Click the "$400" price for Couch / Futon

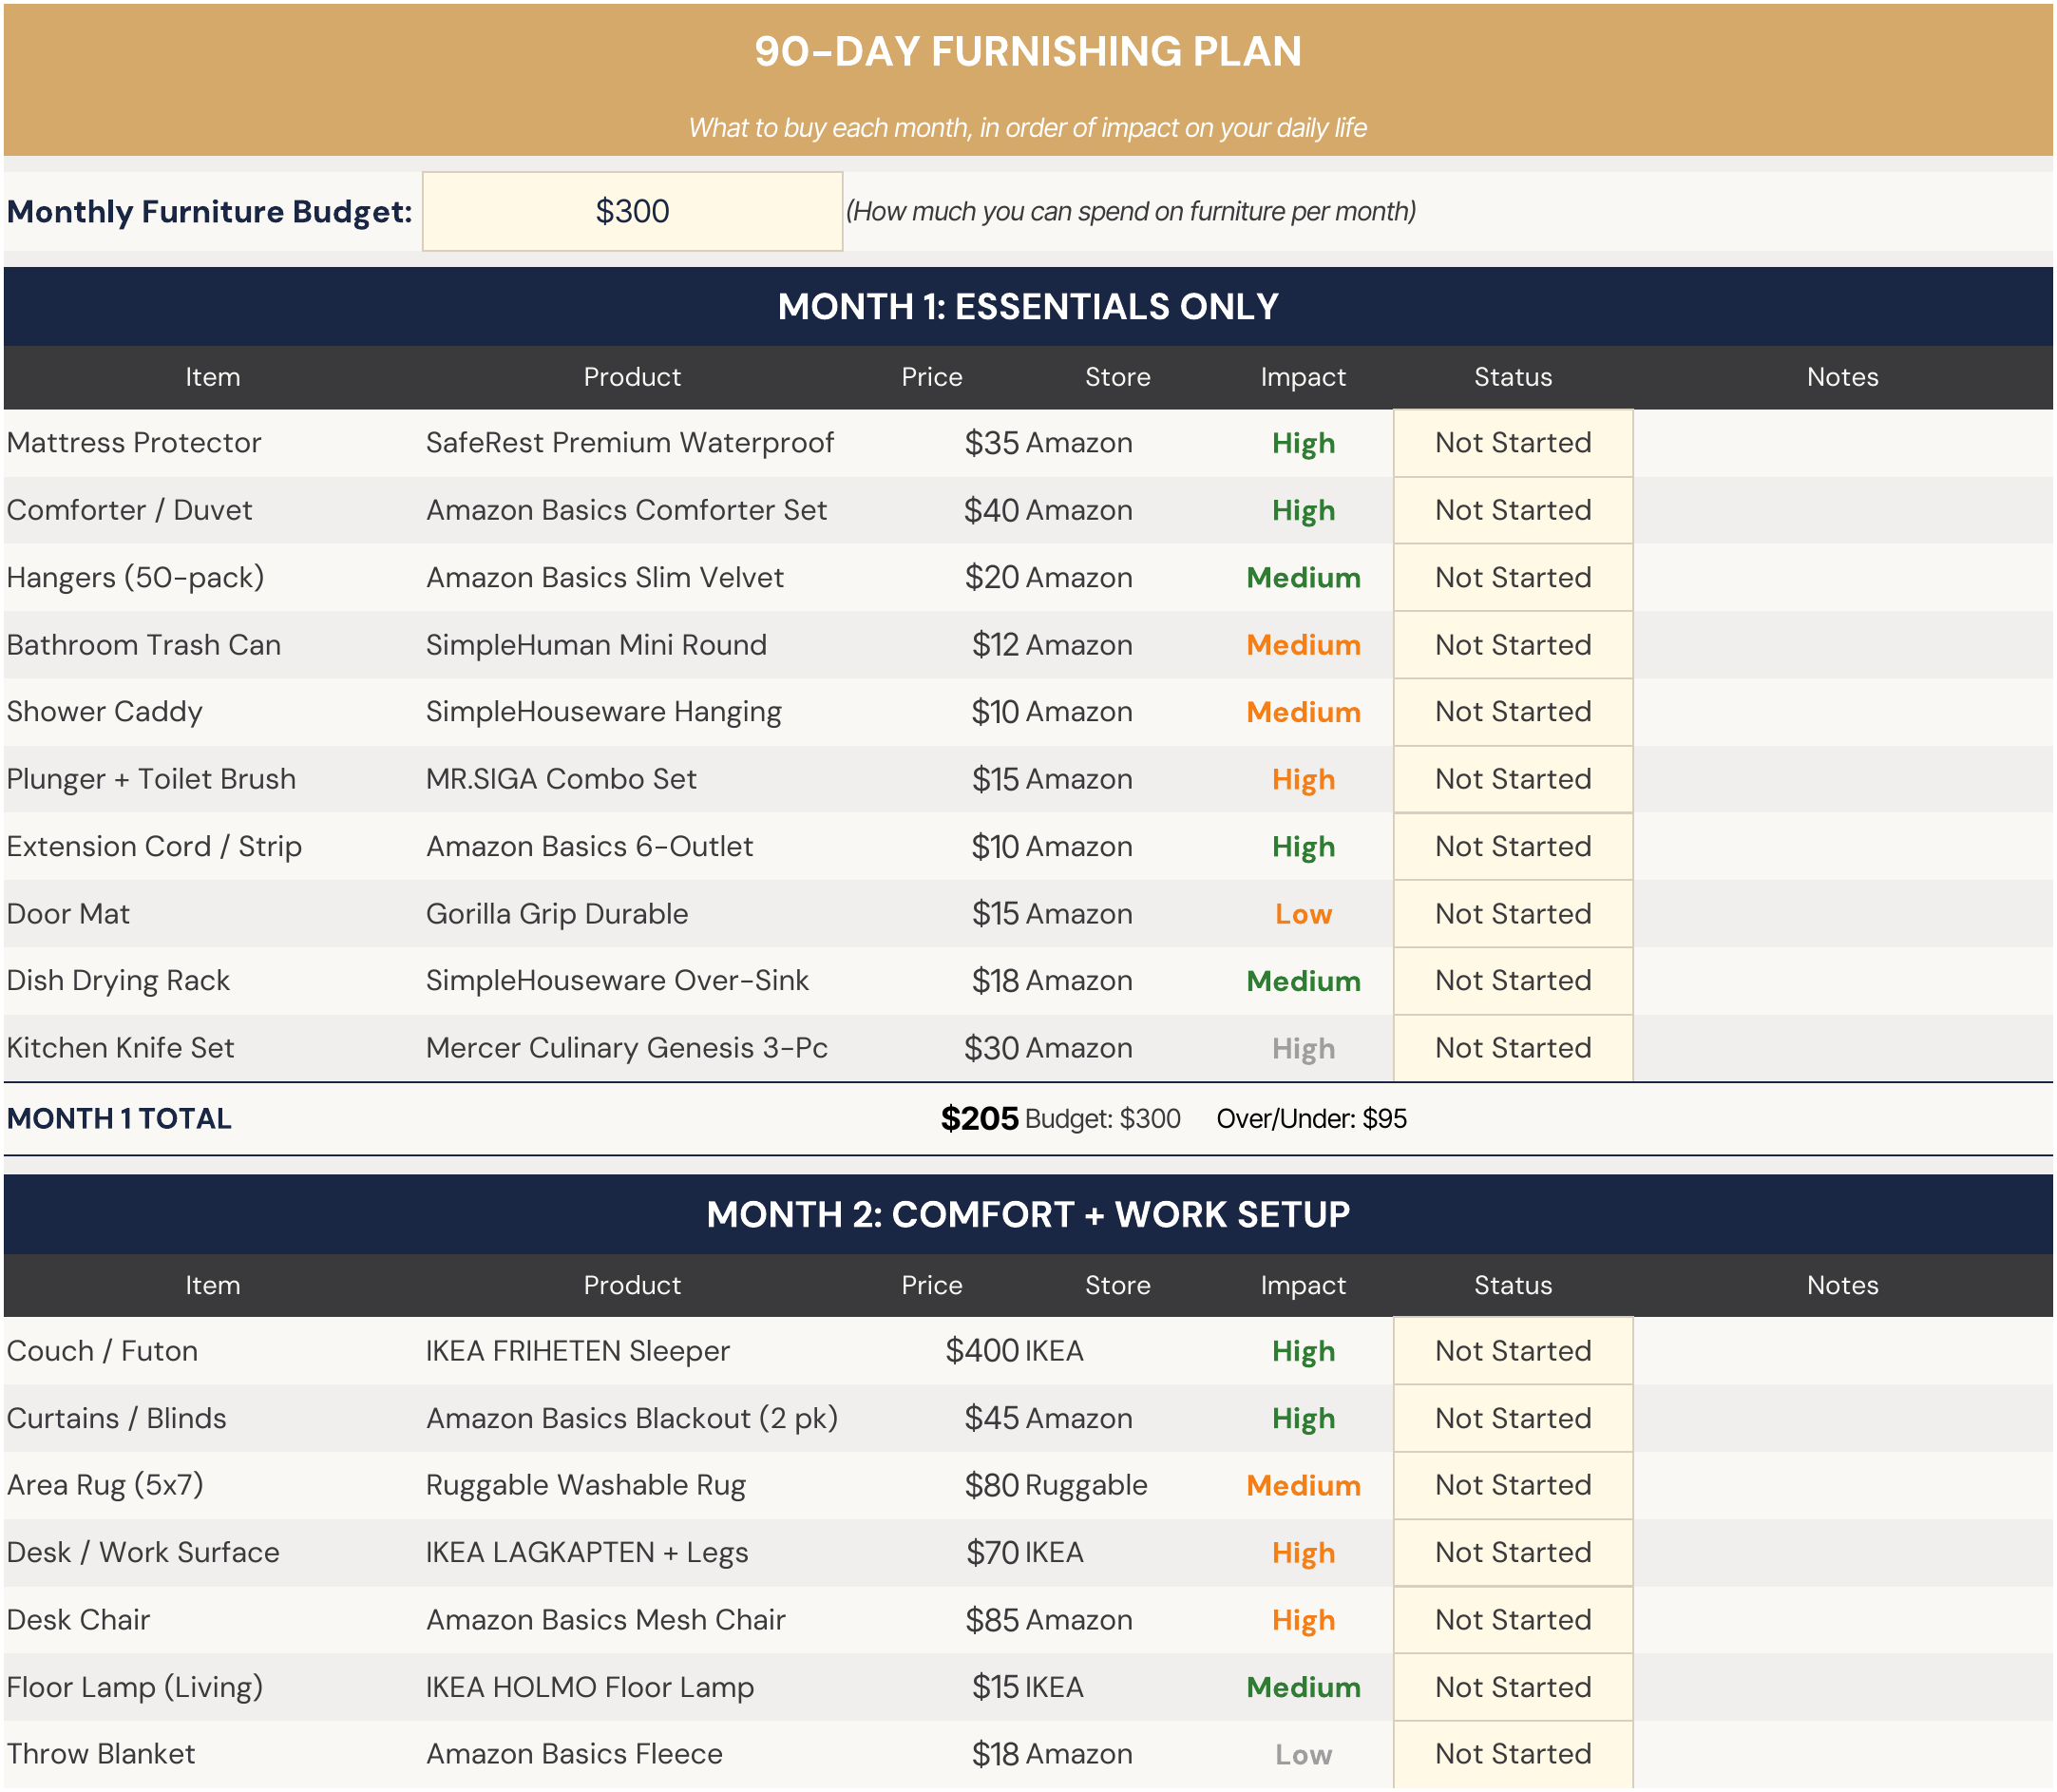point(982,1351)
